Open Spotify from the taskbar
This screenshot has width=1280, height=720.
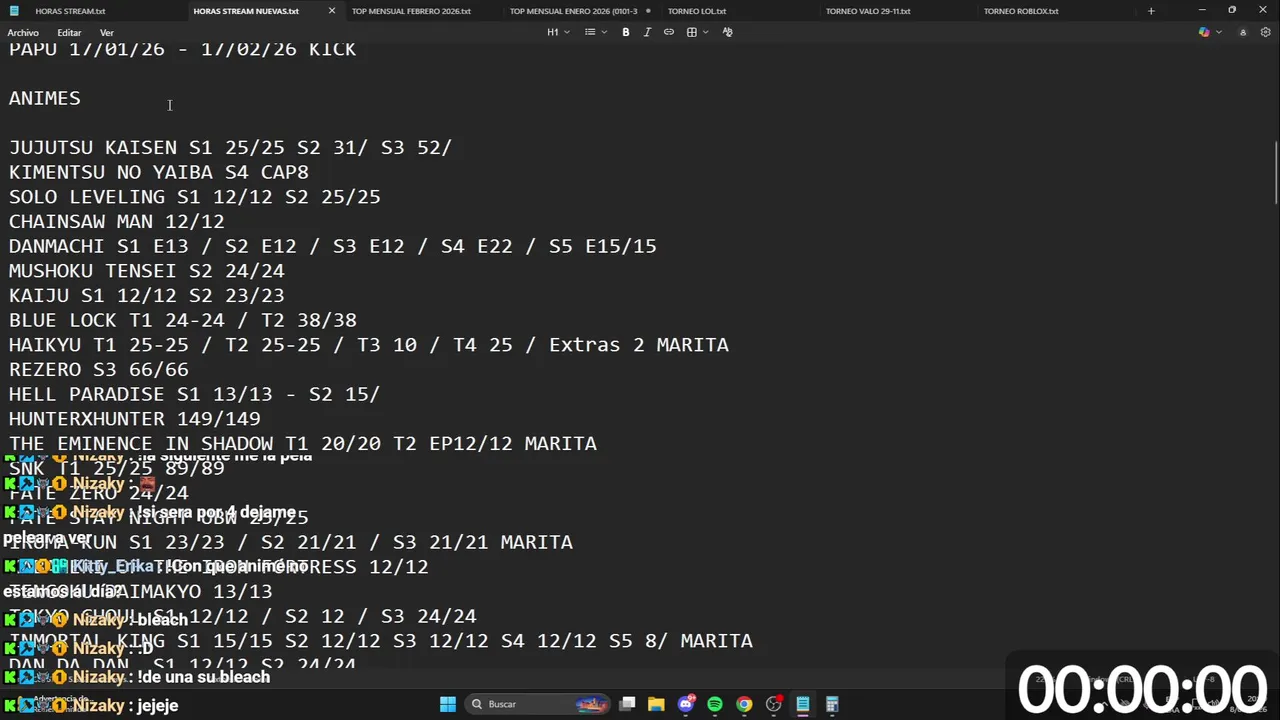coord(715,704)
